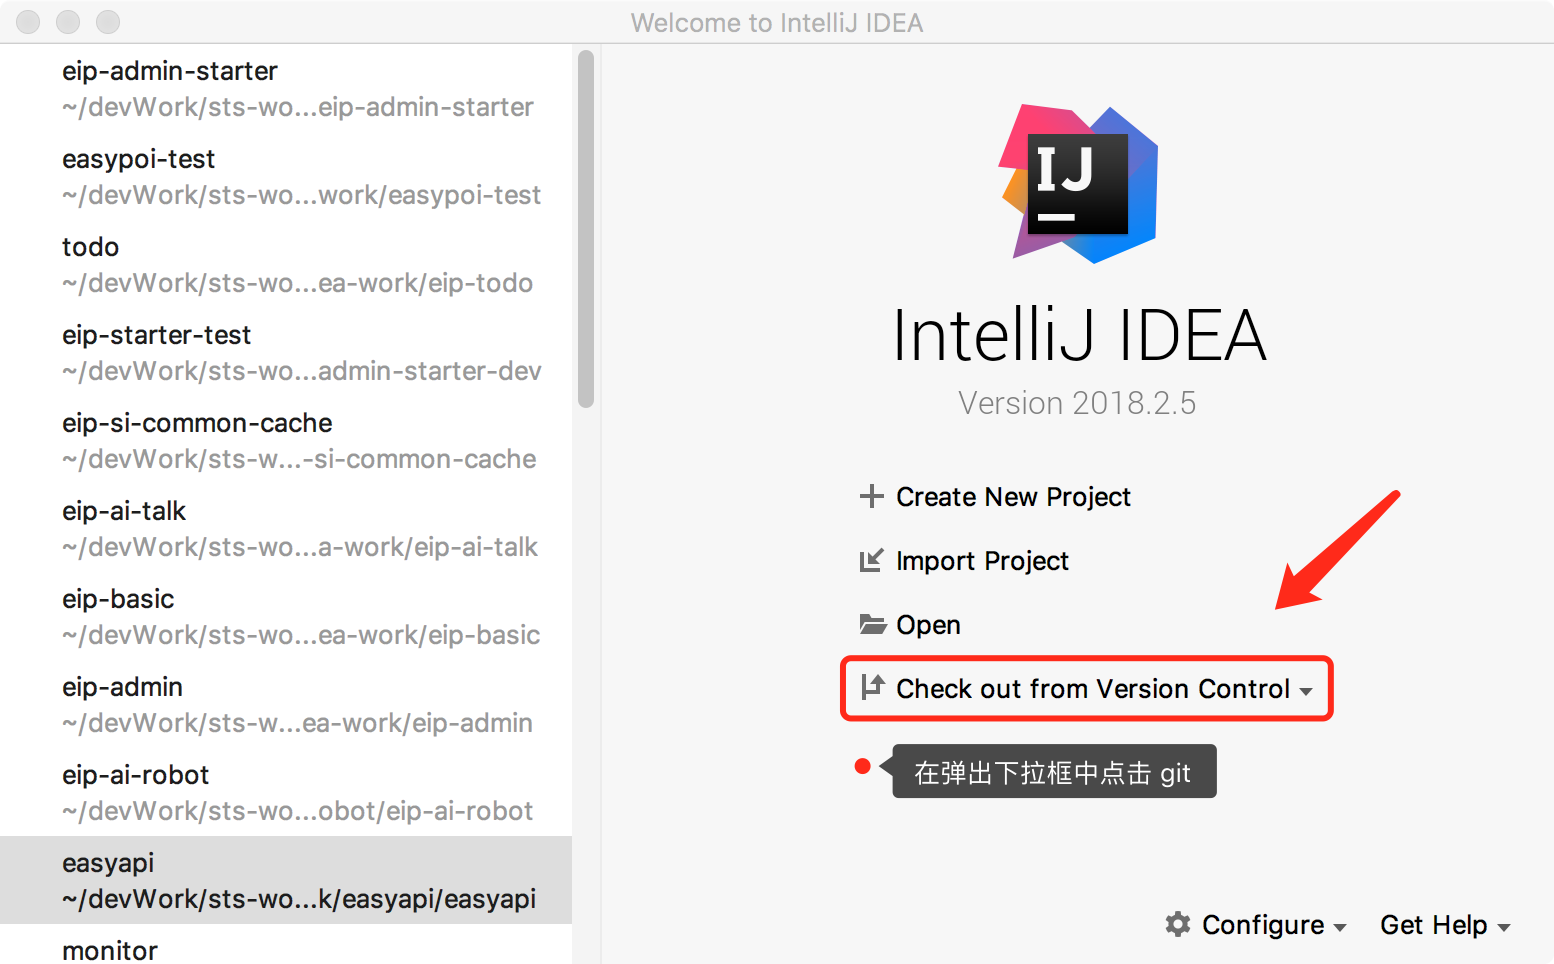Screen dimensions: 1554x964
Task: Click the path ending in eip-todo
Action: [297, 283]
